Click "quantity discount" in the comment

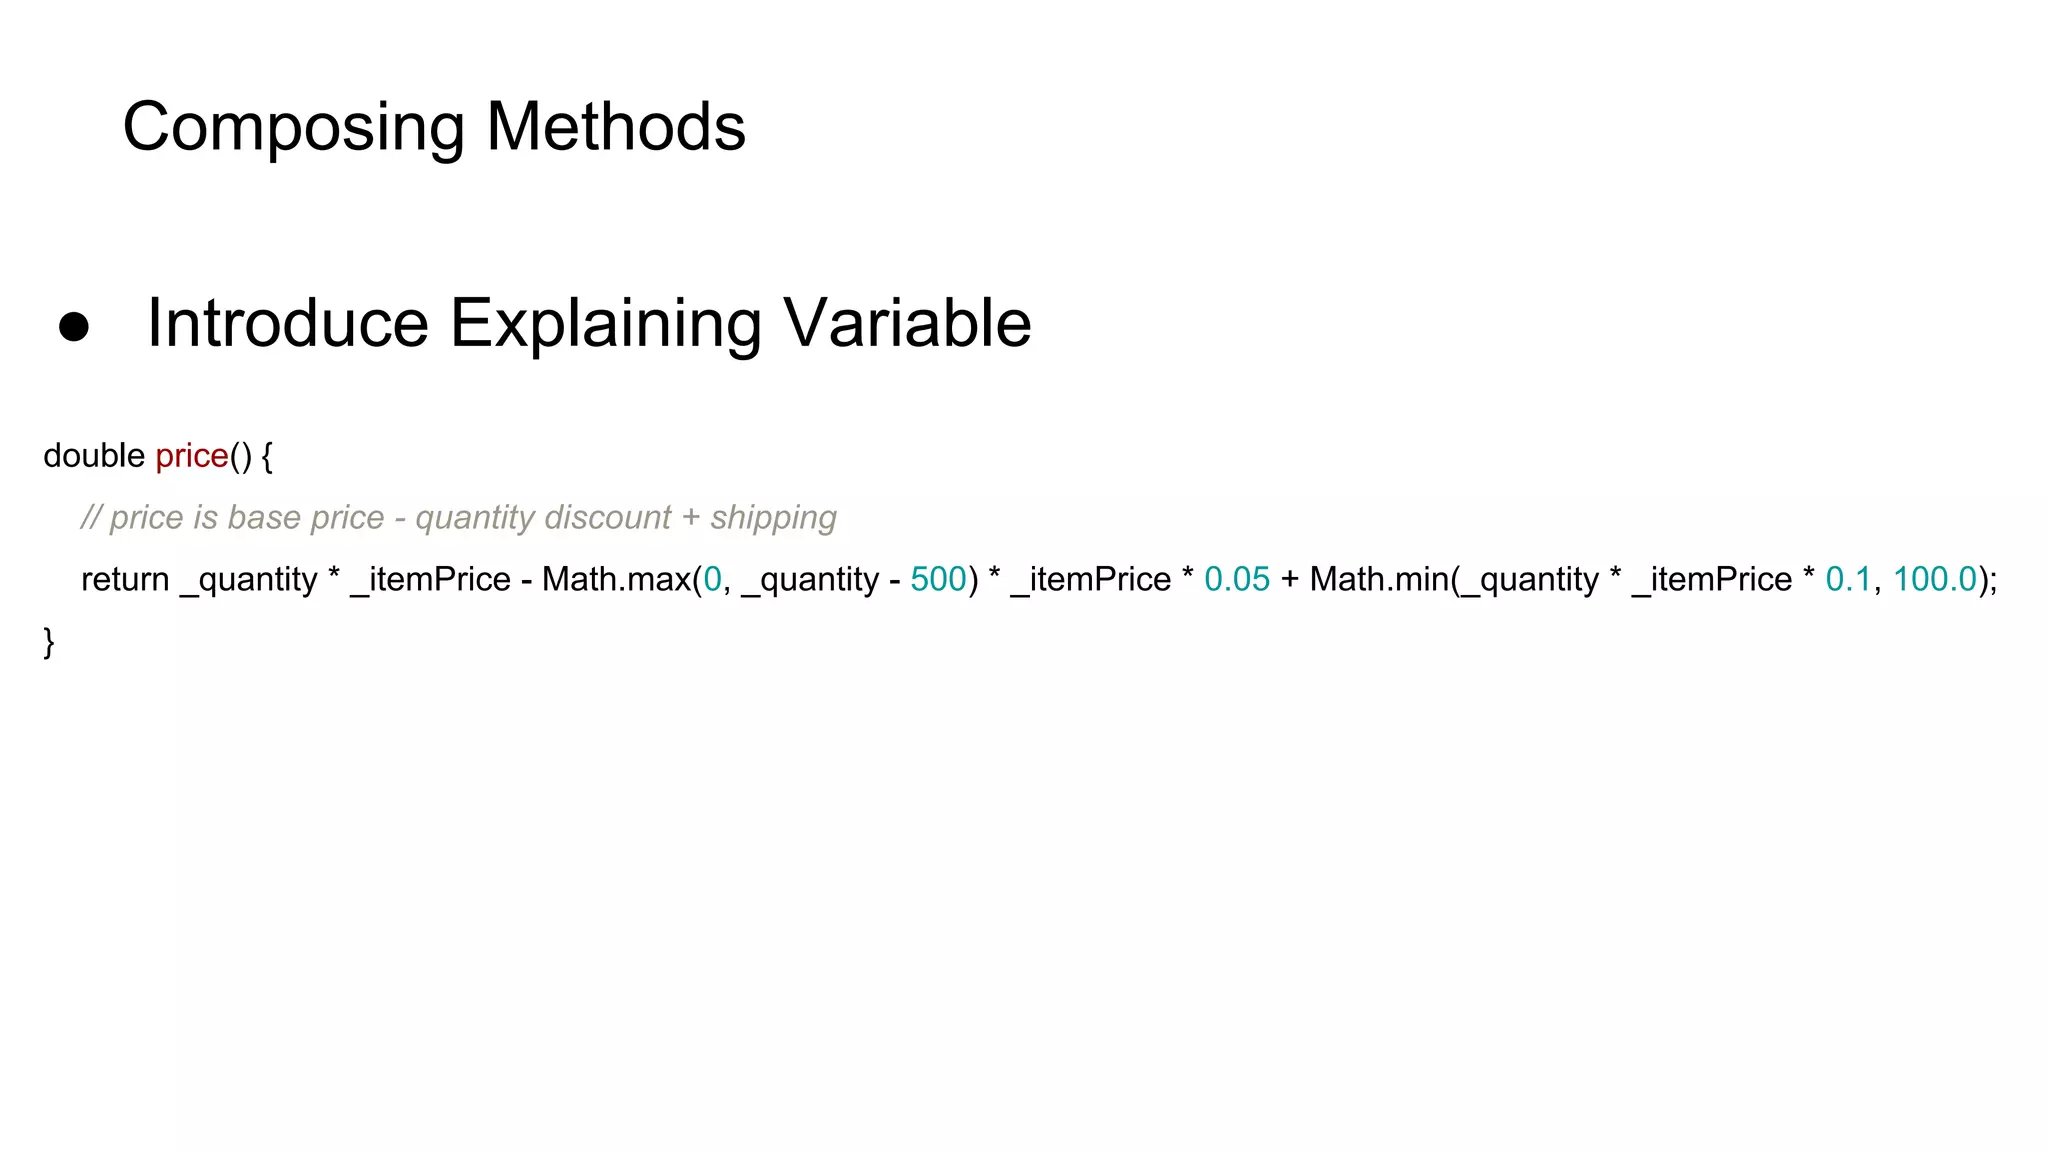coord(543,518)
